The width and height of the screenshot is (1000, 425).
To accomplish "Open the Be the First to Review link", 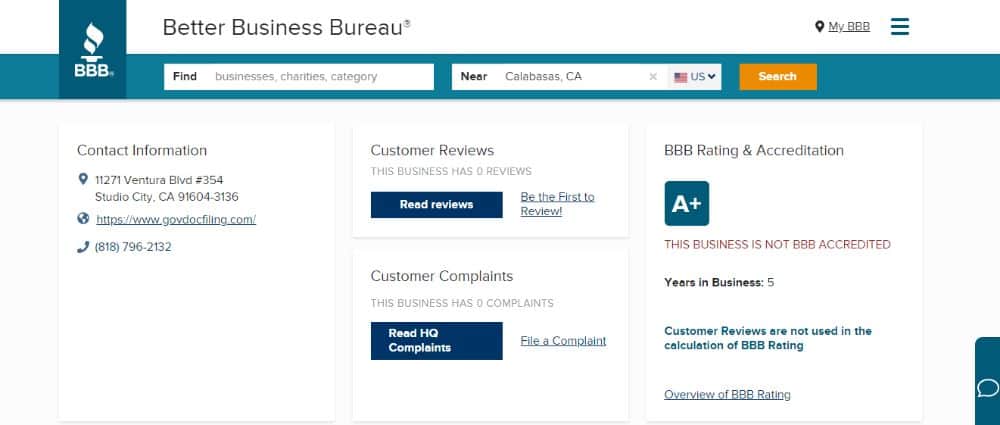I will coord(557,204).
